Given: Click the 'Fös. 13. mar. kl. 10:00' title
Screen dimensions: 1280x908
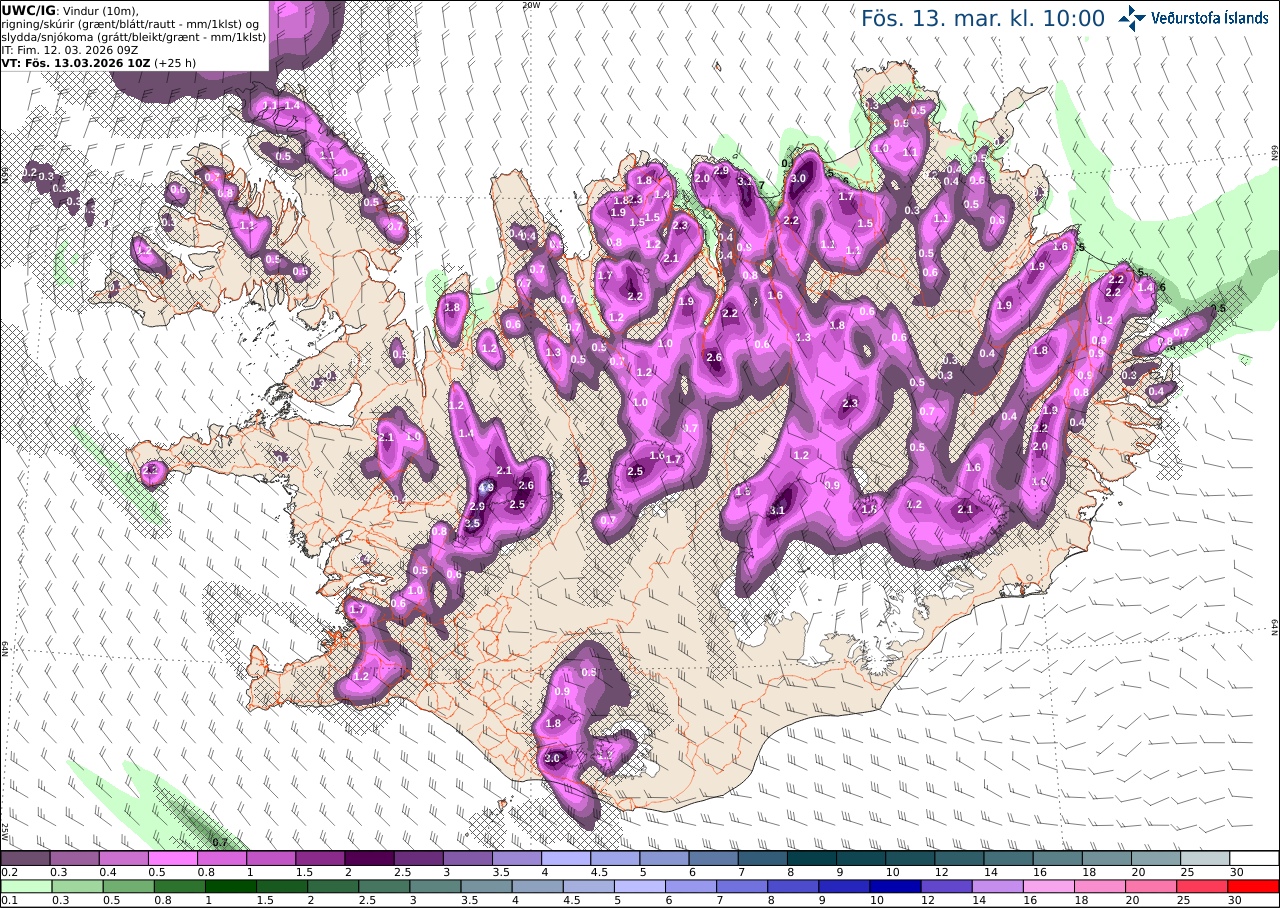Looking at the screenshot, I should pyautogui.click(x=983, y=19).
